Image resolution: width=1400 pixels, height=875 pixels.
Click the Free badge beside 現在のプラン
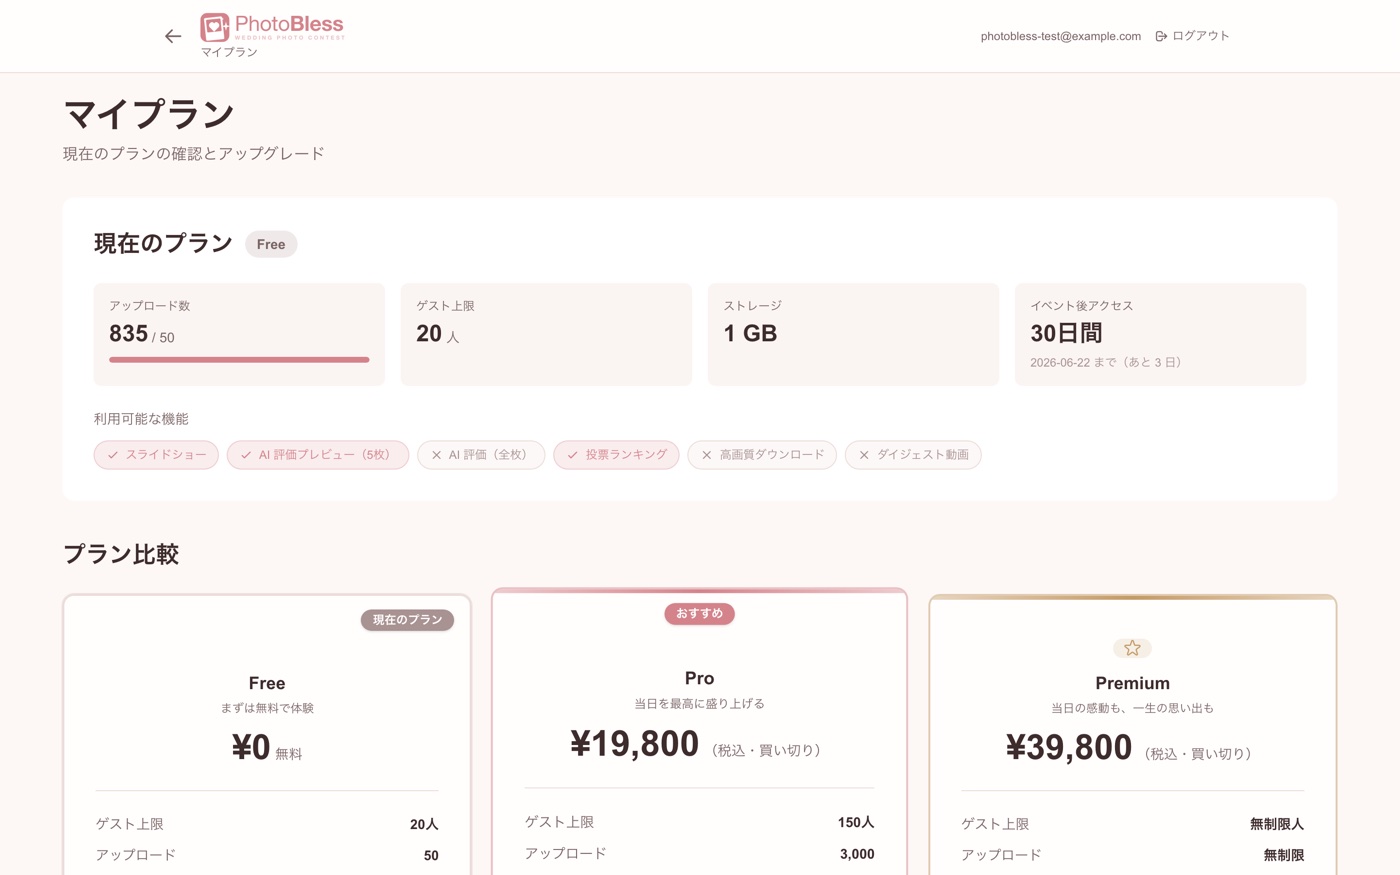[271, 244]
